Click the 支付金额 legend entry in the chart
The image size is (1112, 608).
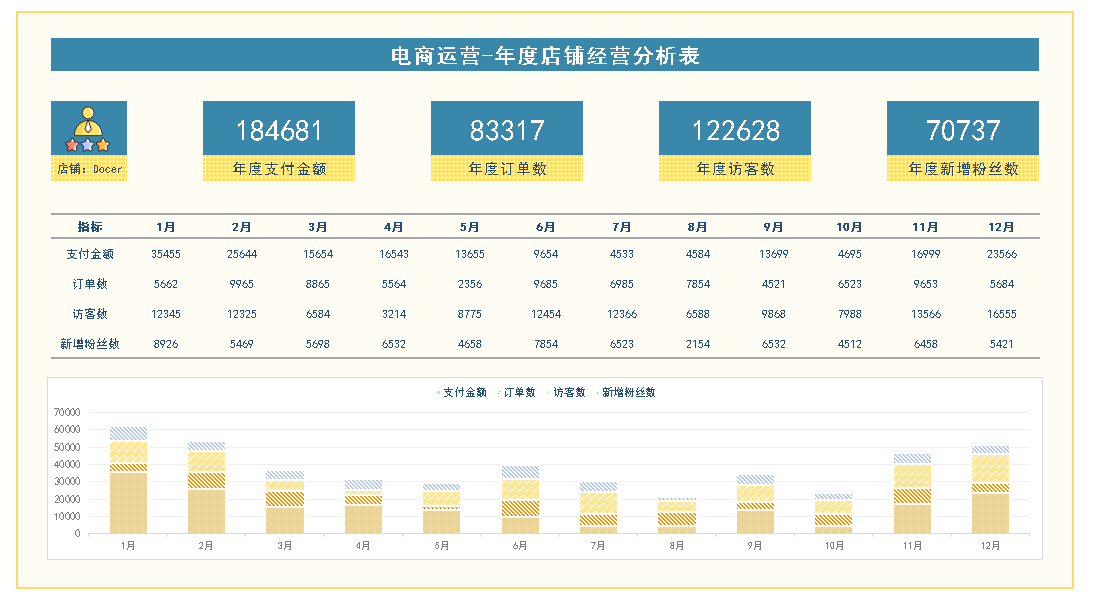463,393
